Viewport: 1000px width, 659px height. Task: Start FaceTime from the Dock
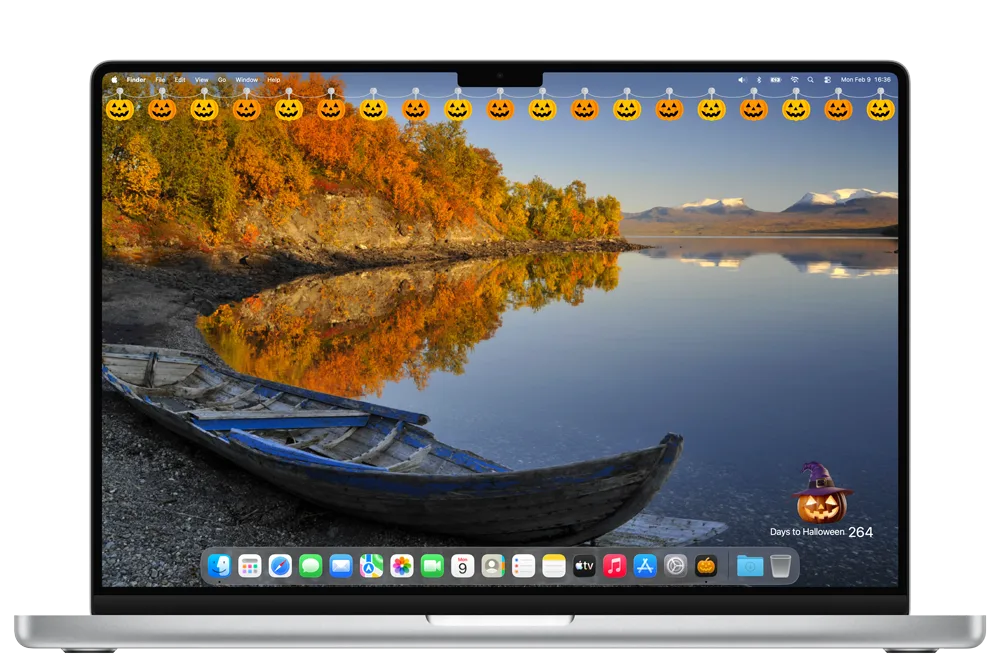pos(432,566)
